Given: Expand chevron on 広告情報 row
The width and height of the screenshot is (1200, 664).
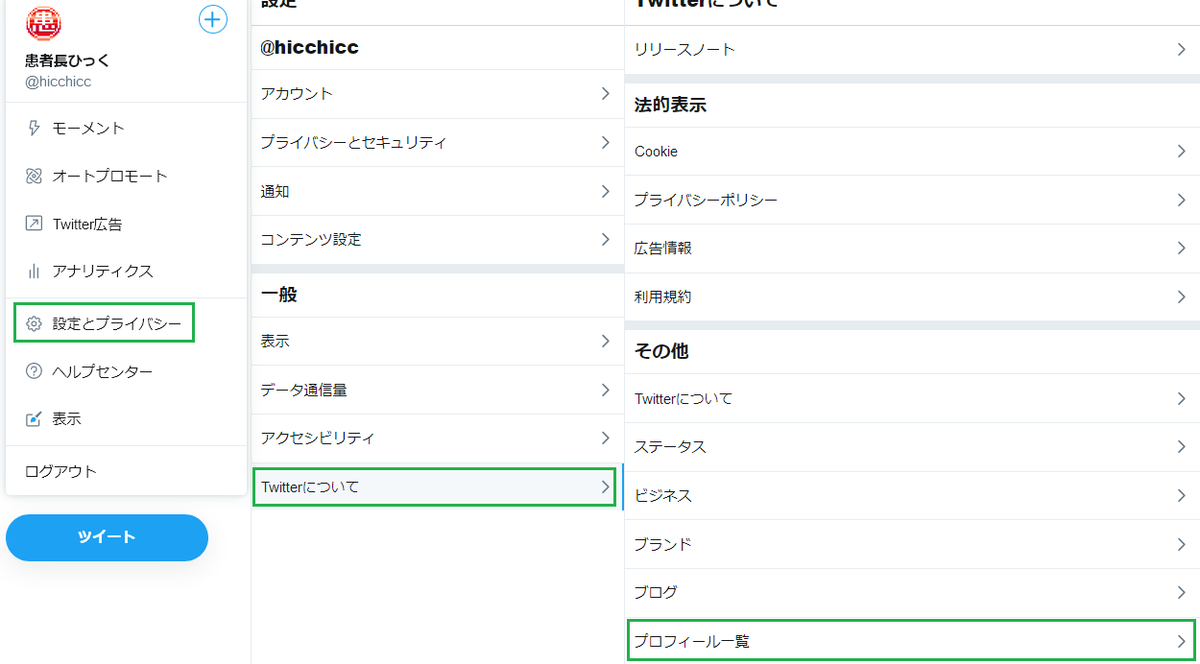Looking at the screenshot, I should [x=1181, y=248].
